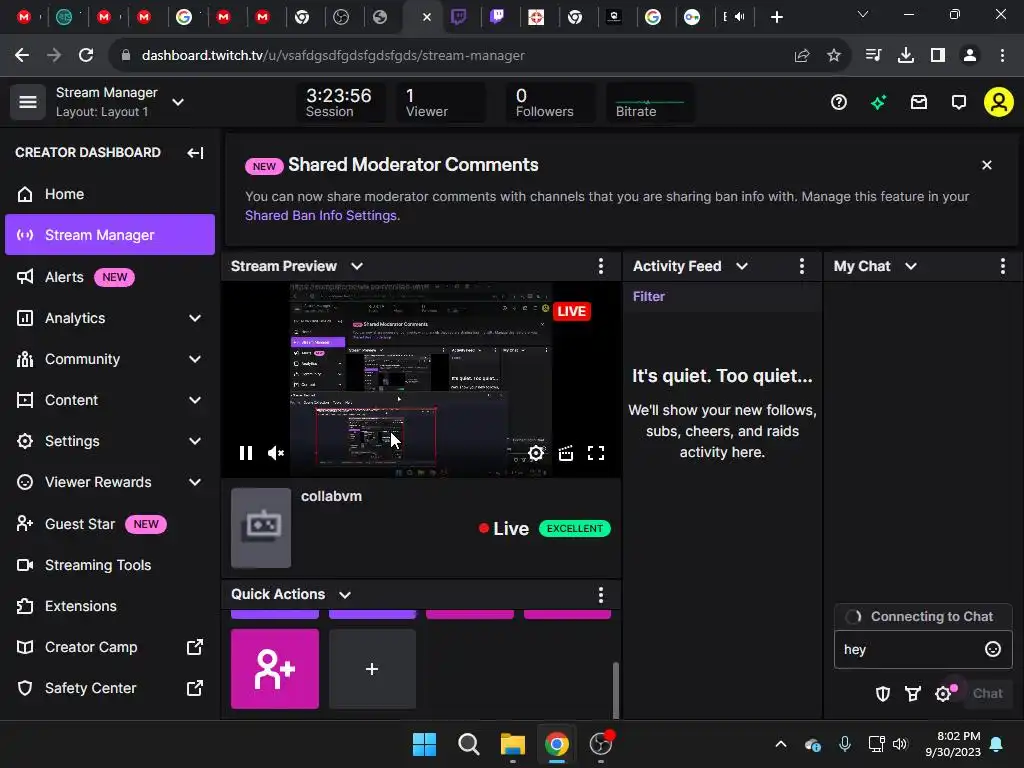
Task: Open the Shared Ban Info Settings link
Action: pyautogui.click(x=321, y=216)
